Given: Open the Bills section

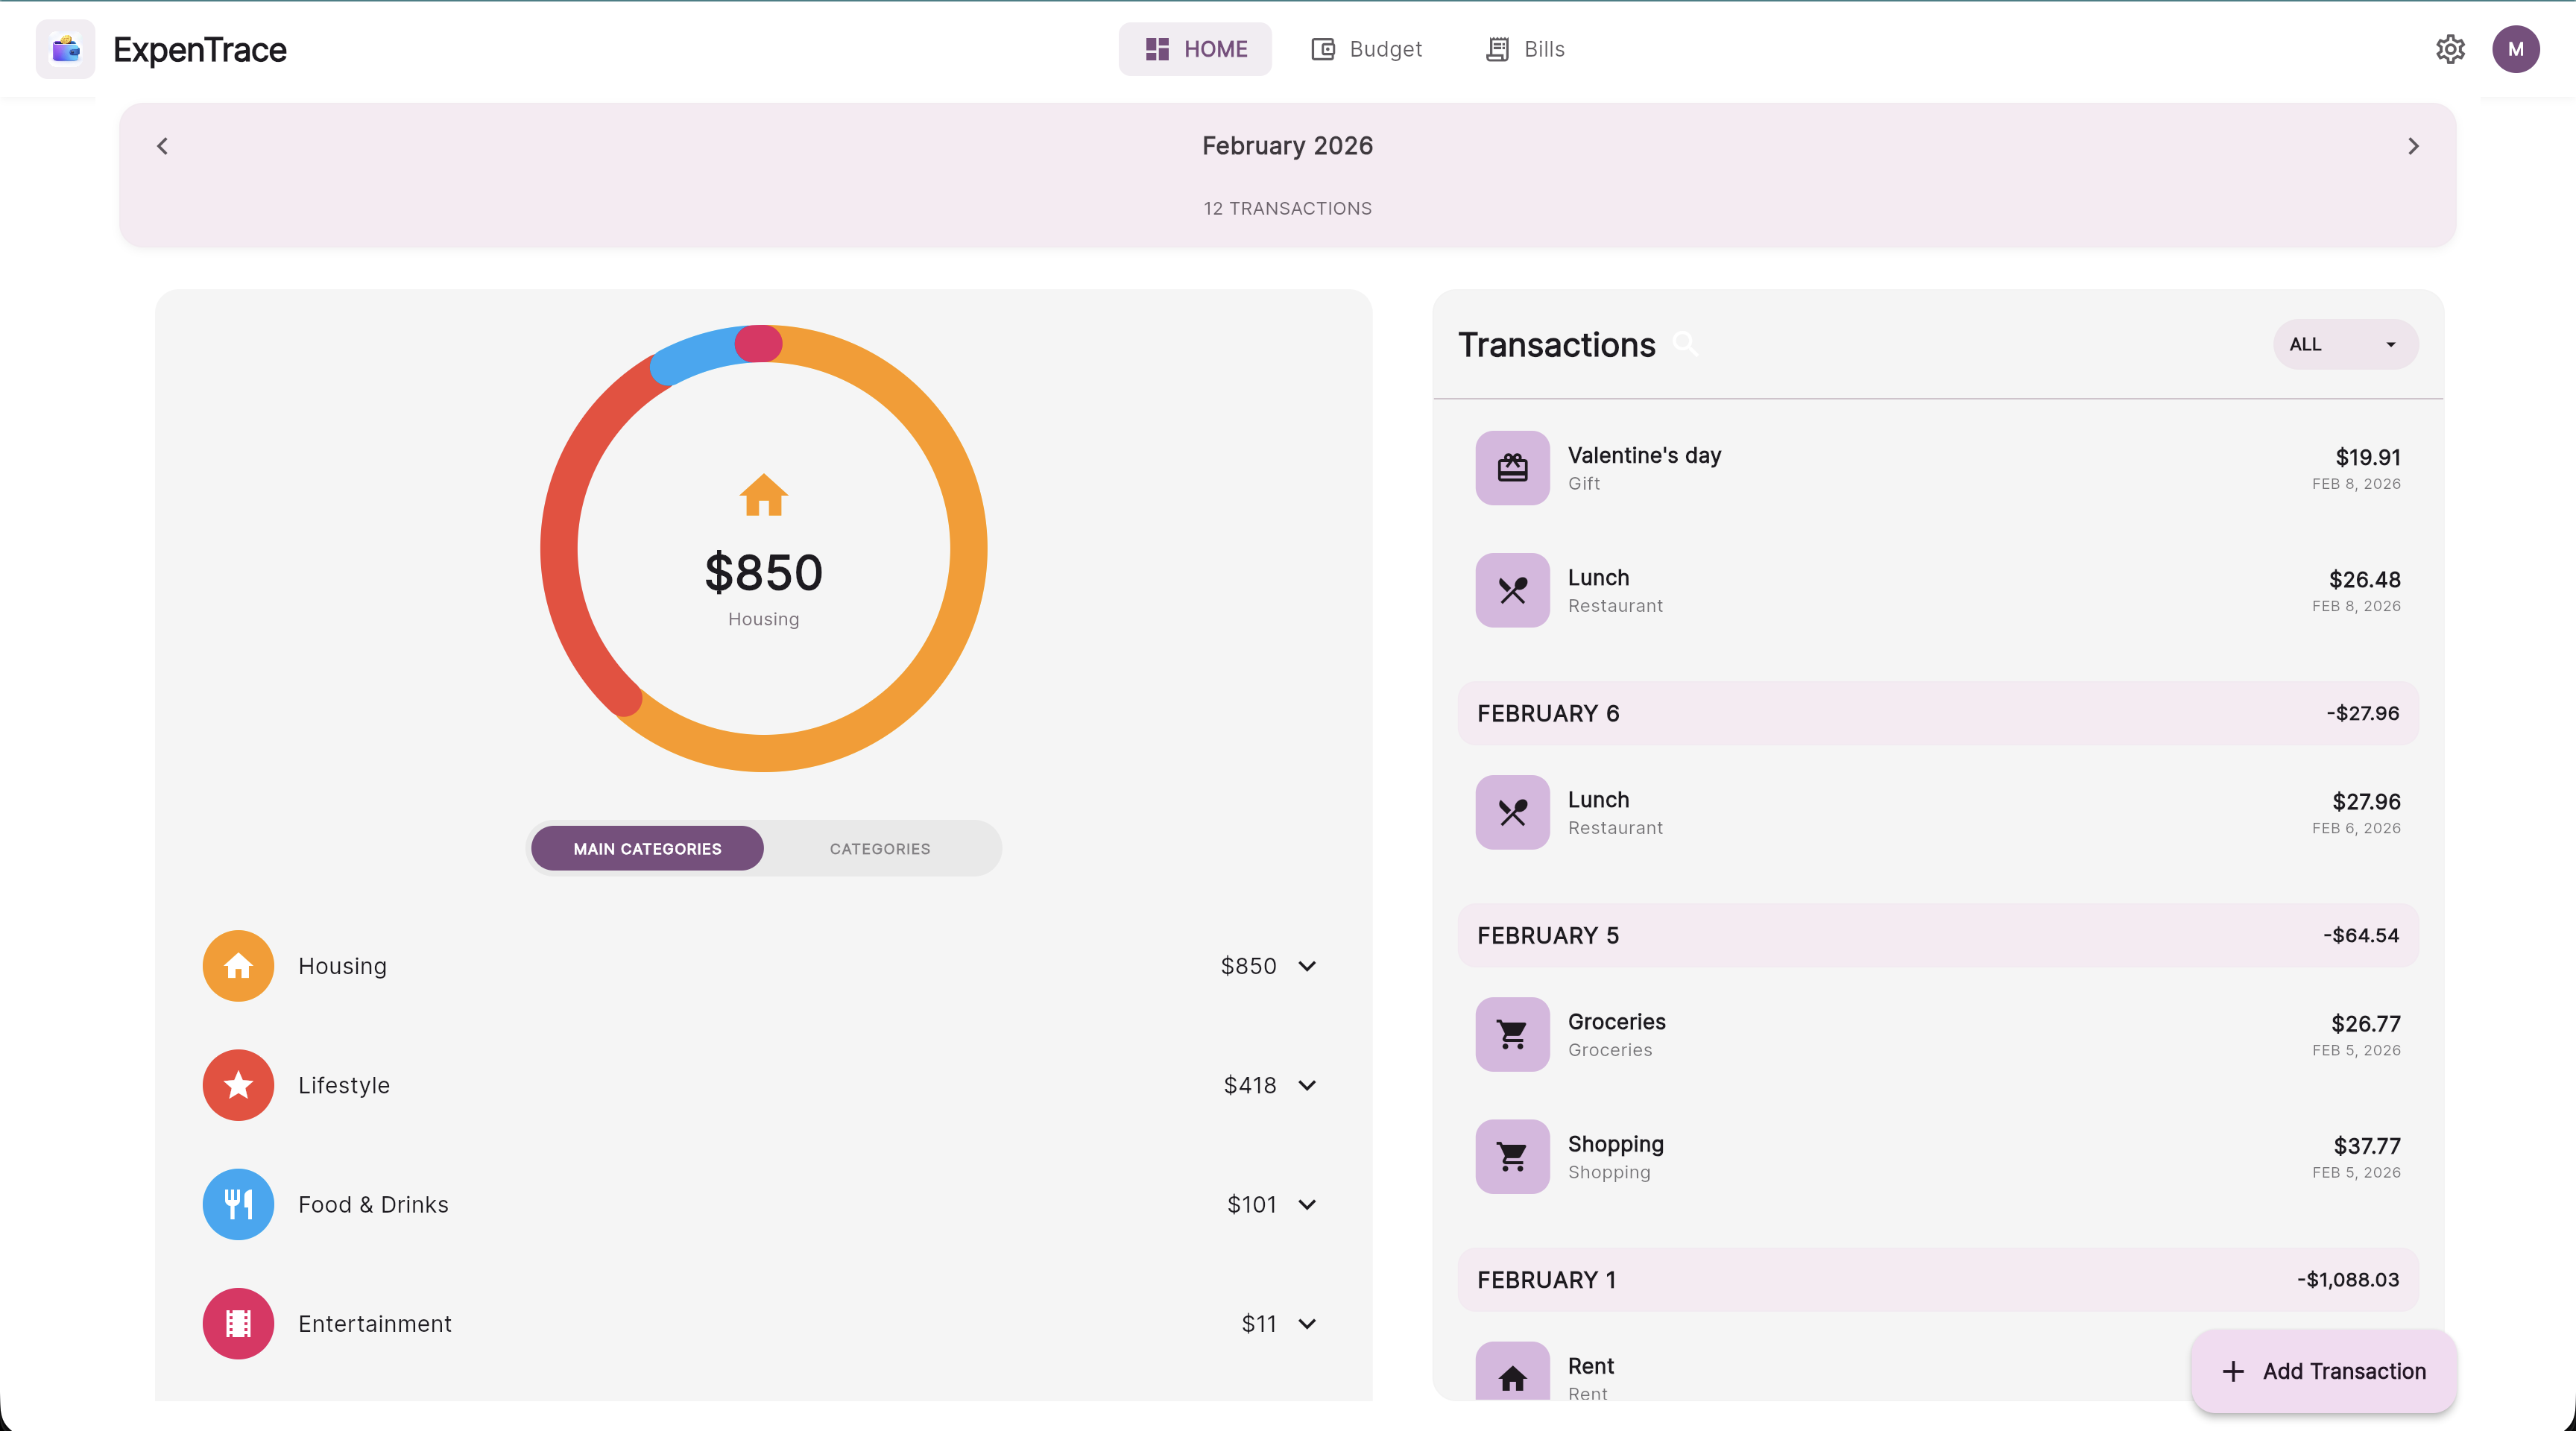Looking at the screenshot, I should click(1524, 49).
